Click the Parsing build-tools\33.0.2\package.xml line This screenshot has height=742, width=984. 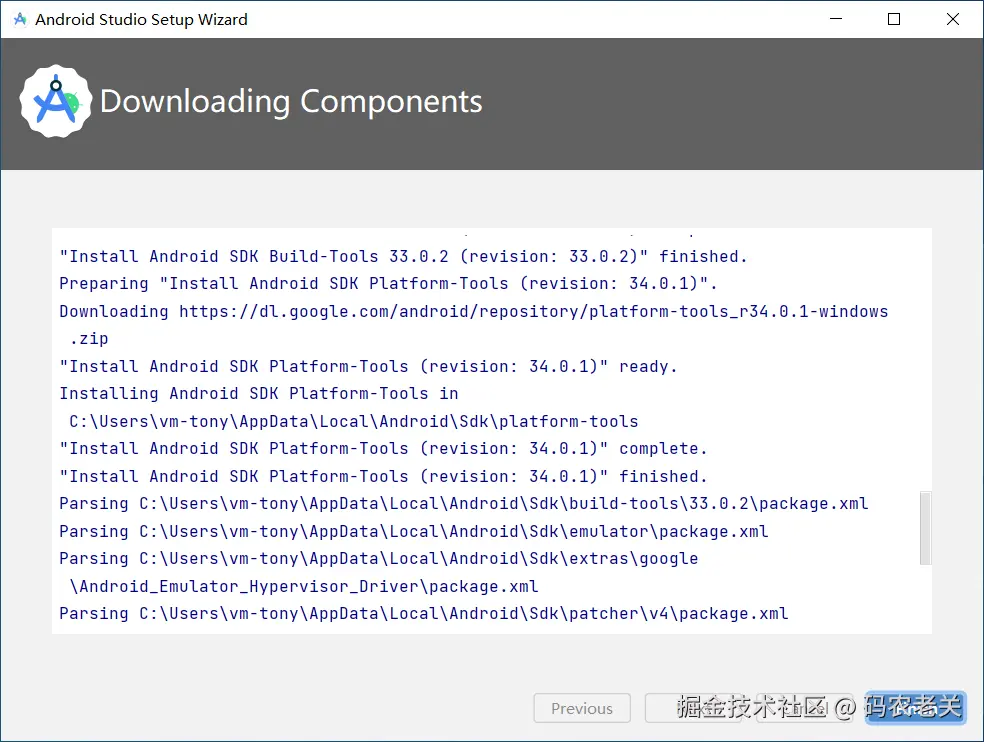tap(464, 503)
